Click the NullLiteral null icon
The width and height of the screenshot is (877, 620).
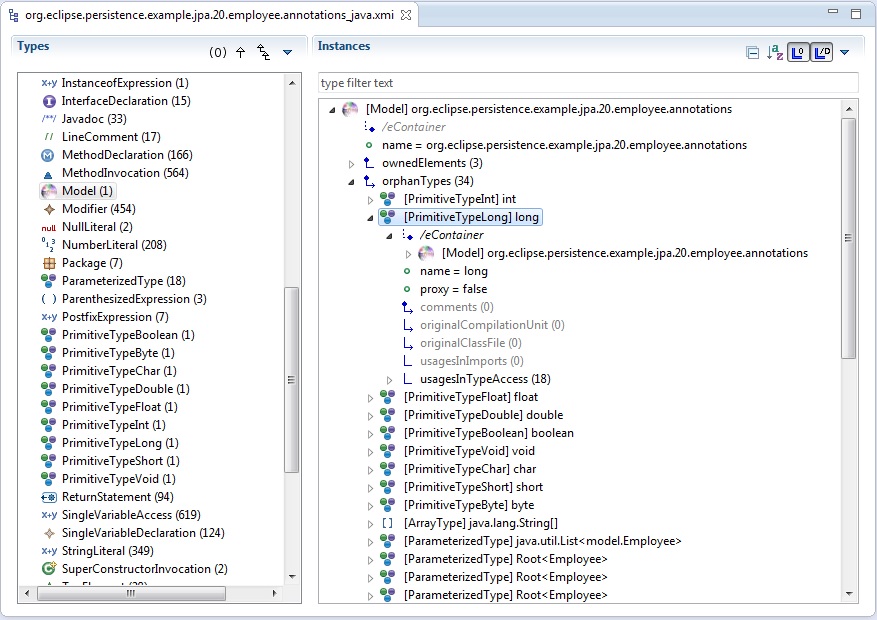tap(49, 228)
